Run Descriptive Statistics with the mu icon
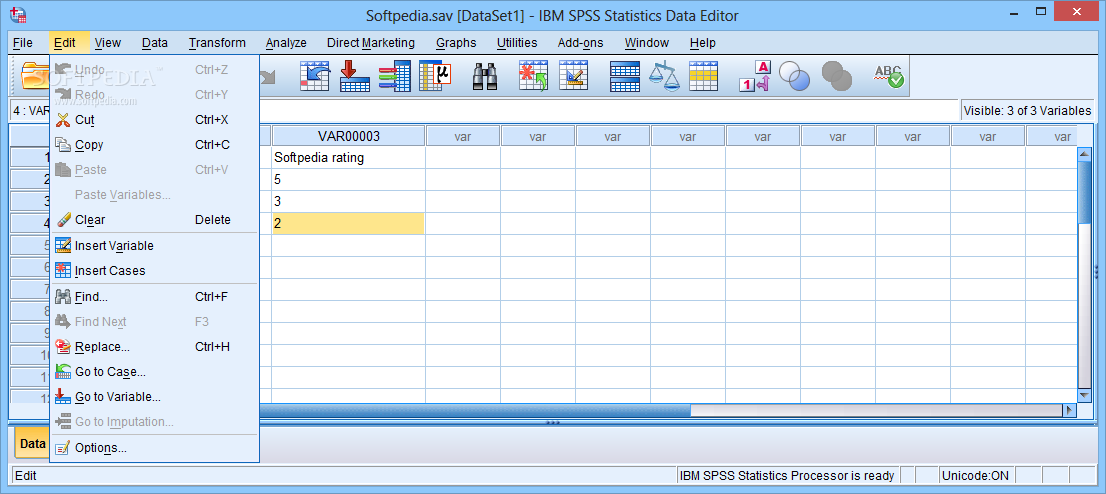 point(434,76)
